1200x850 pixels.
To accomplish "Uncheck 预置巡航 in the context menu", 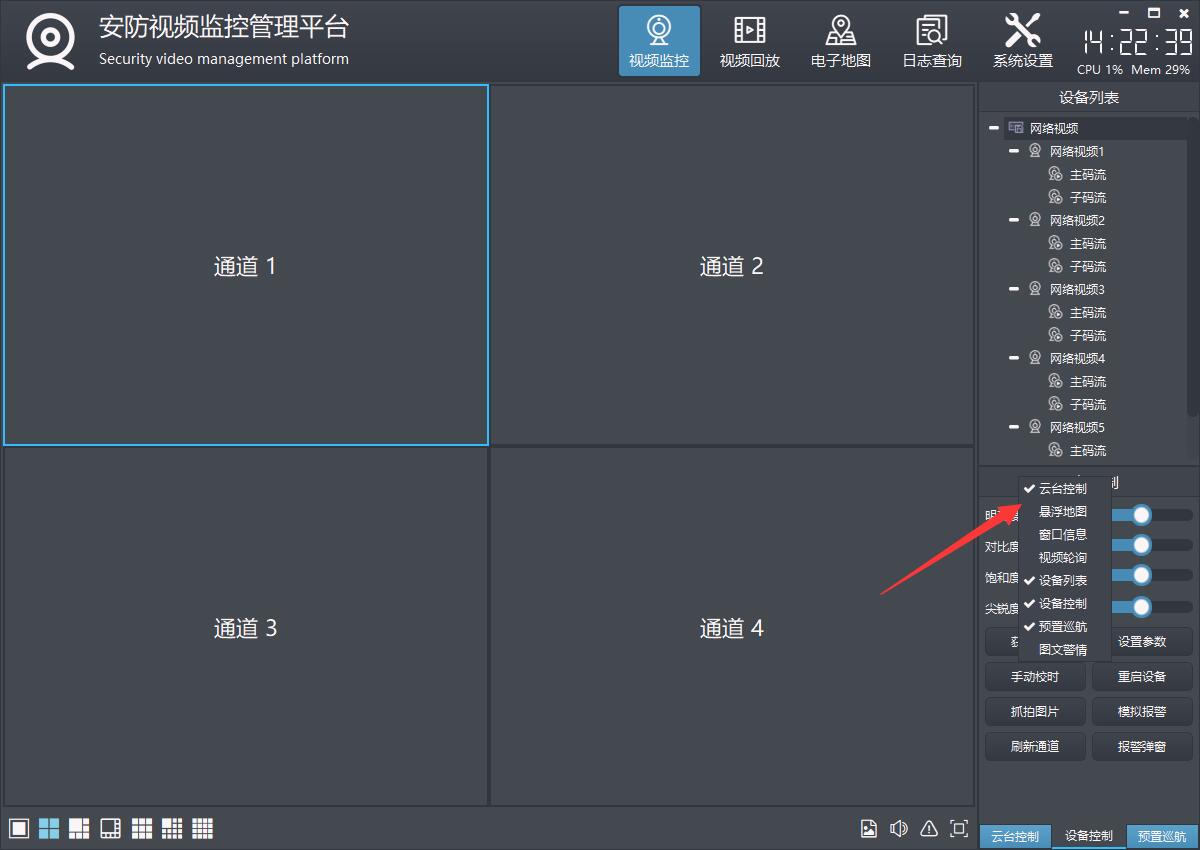I will click(x=1062, y=627).
